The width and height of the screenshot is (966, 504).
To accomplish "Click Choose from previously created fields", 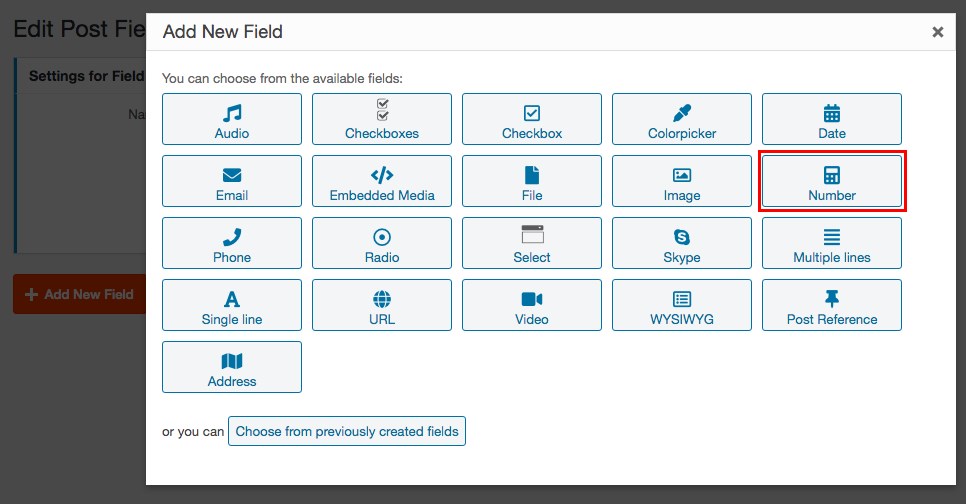I will [x=347, y=431].
